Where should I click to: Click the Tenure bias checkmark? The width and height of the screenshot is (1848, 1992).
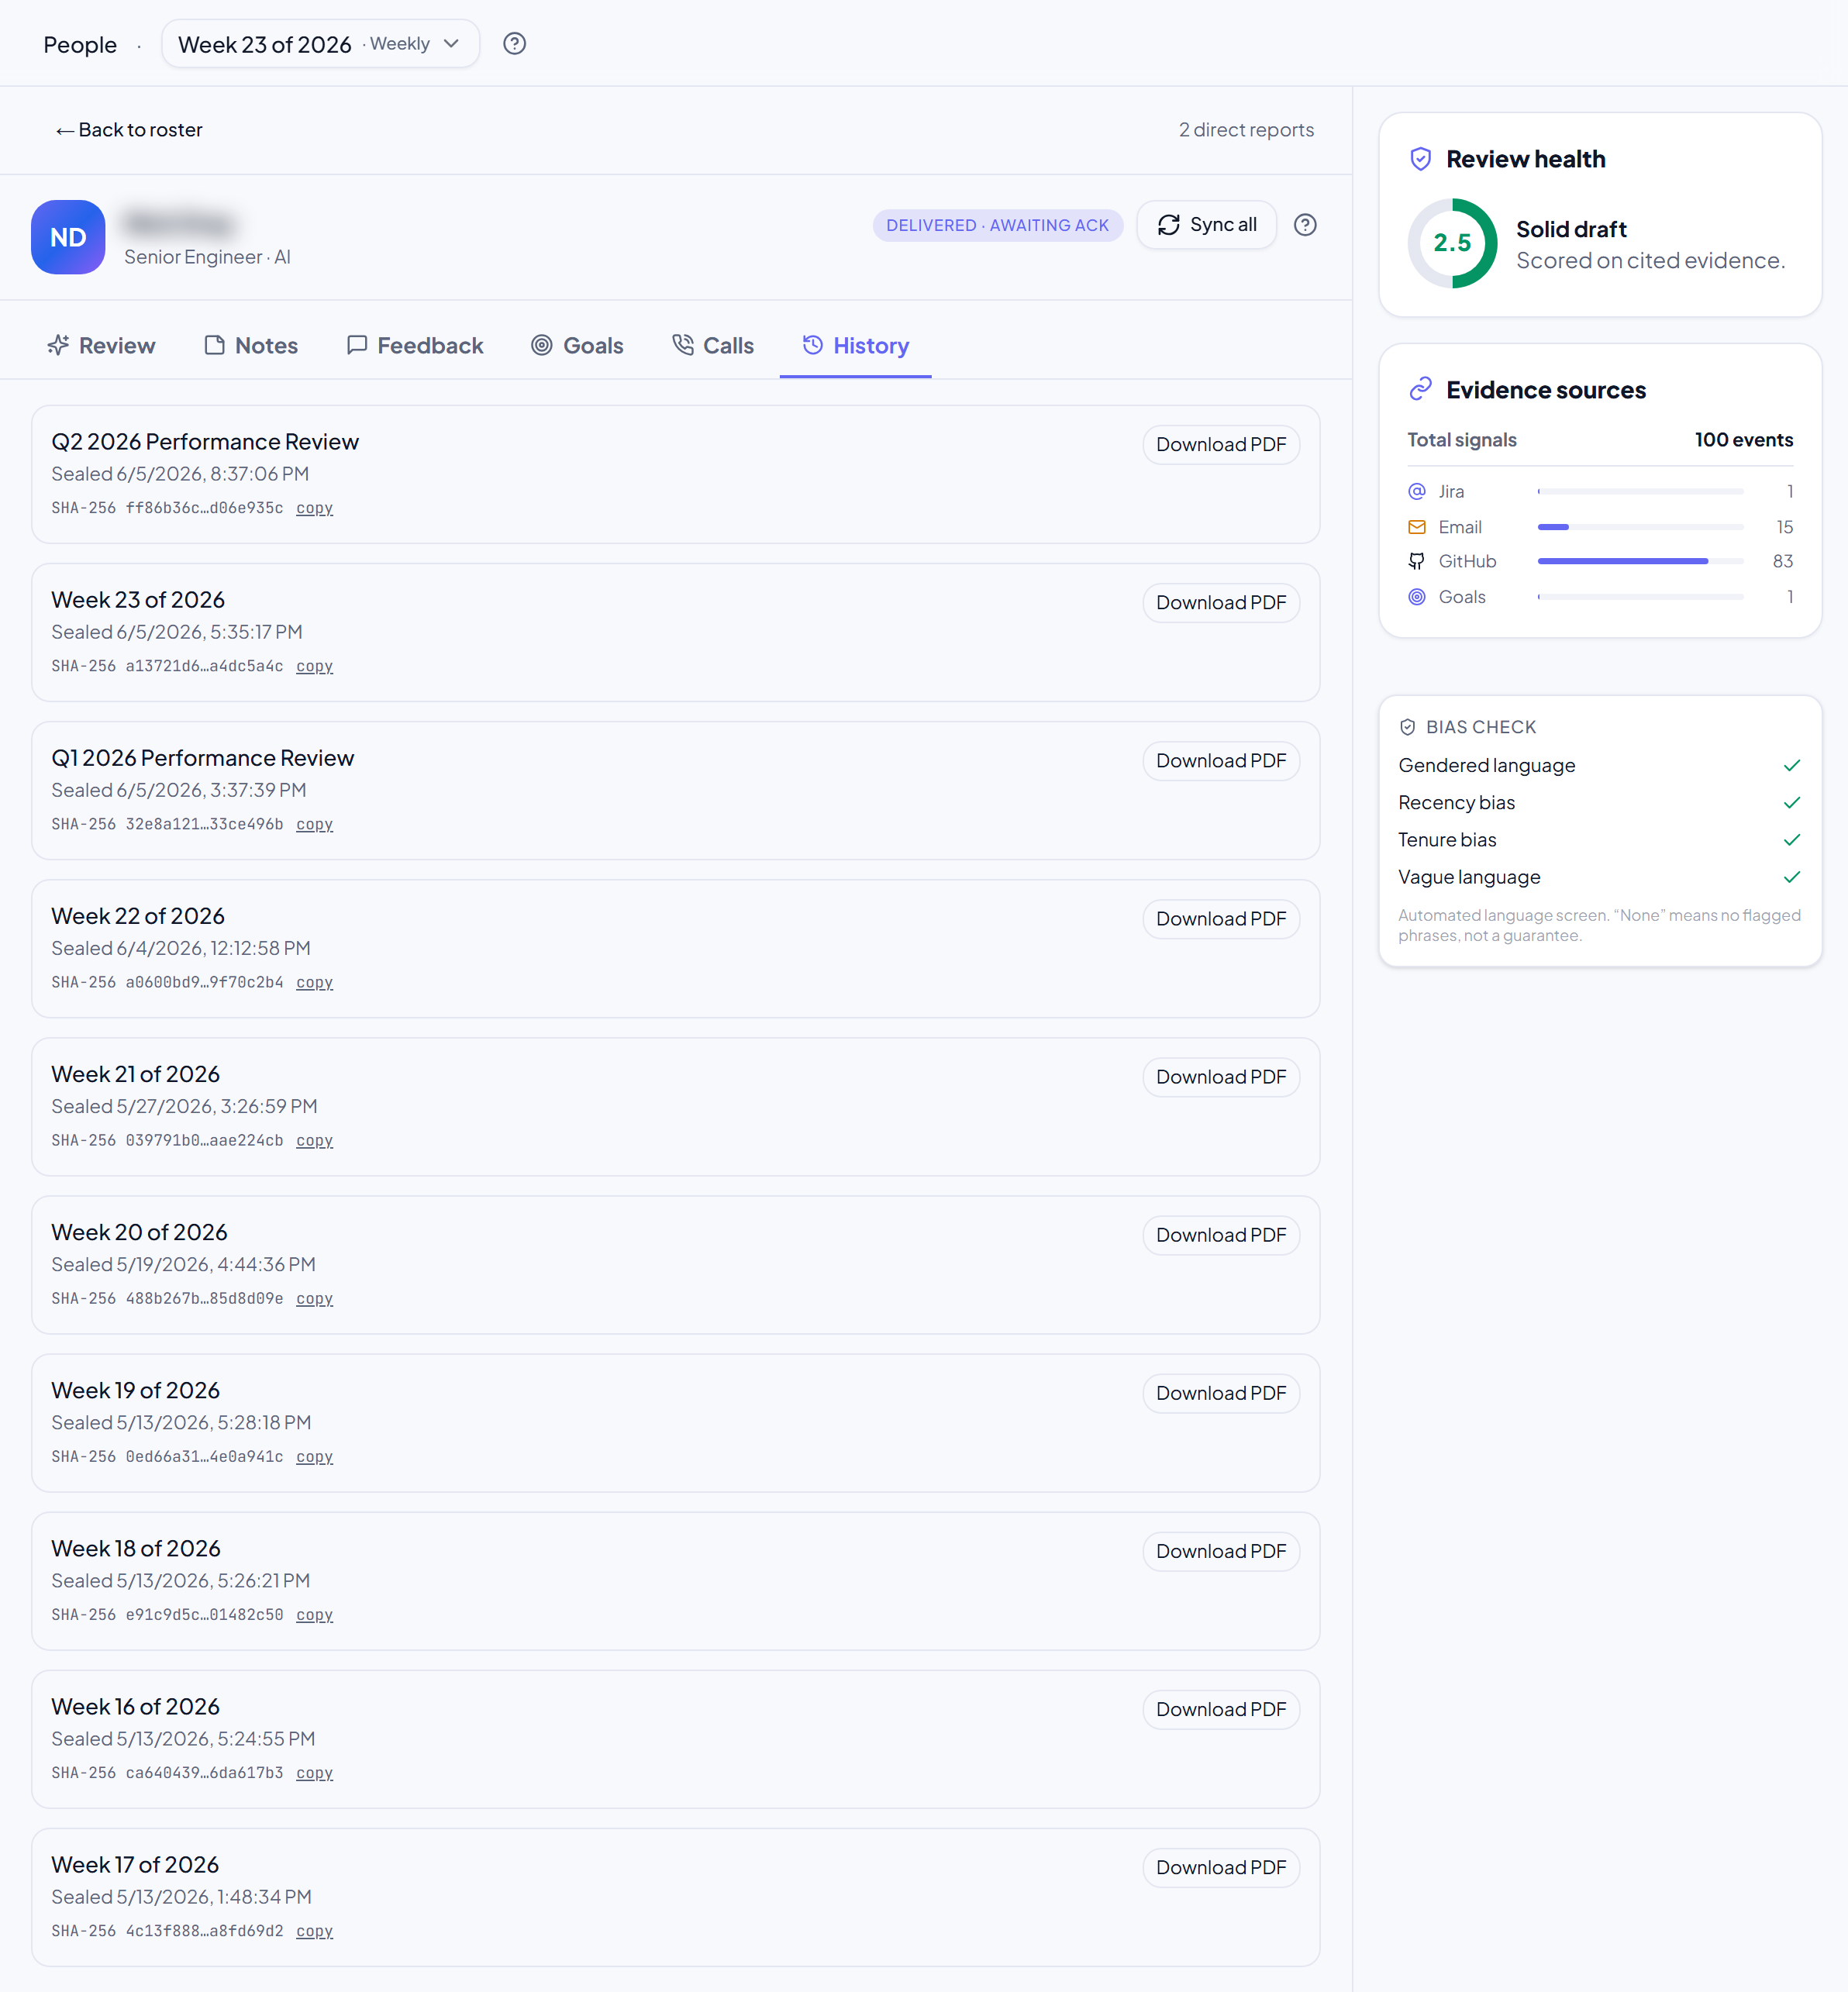(1792, 840)
